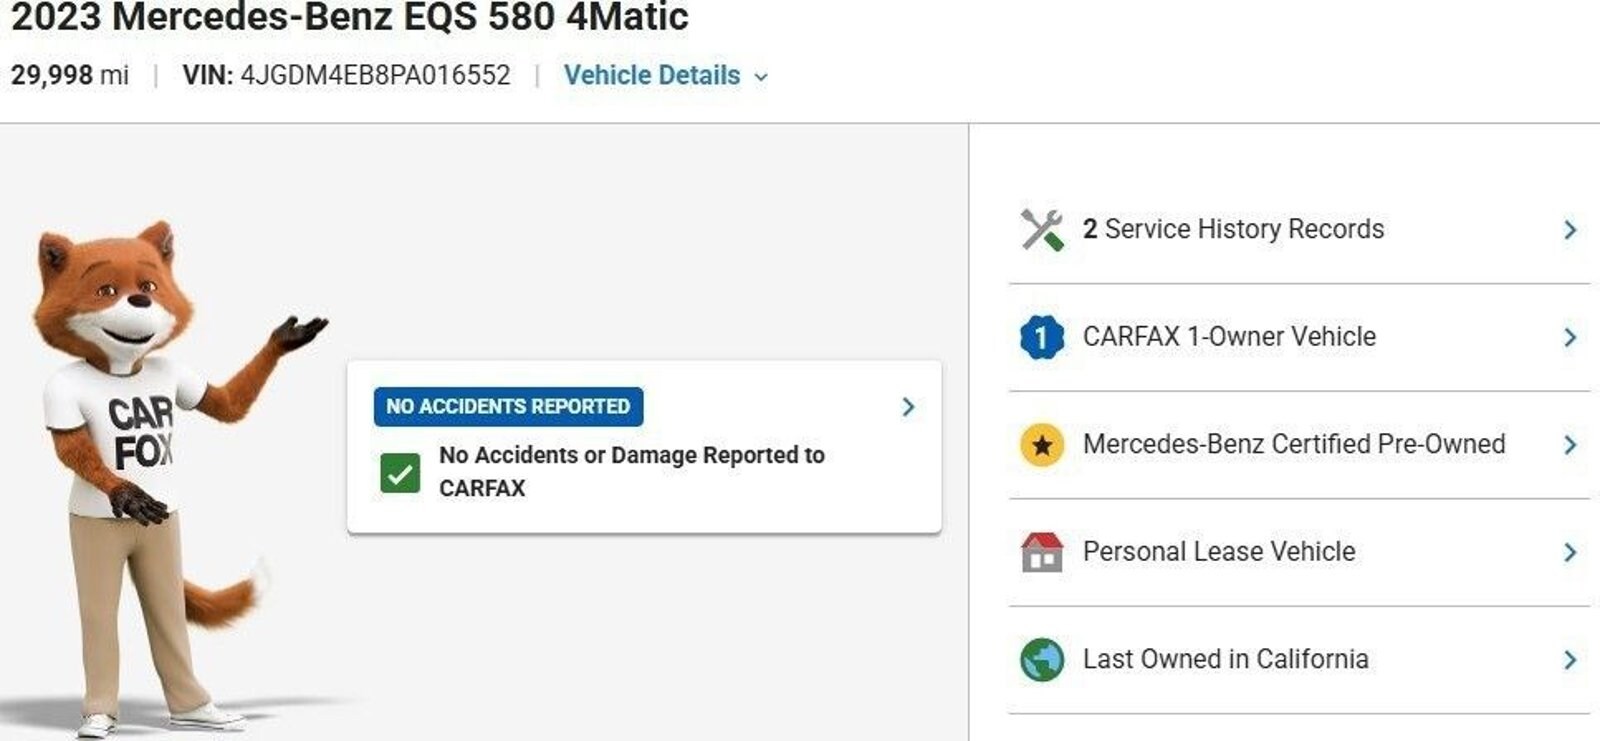Image resolution: width=1600 pixels, height=741 pixels.
Task: Click the Last Owned in California chevron
Action: 1570,660
